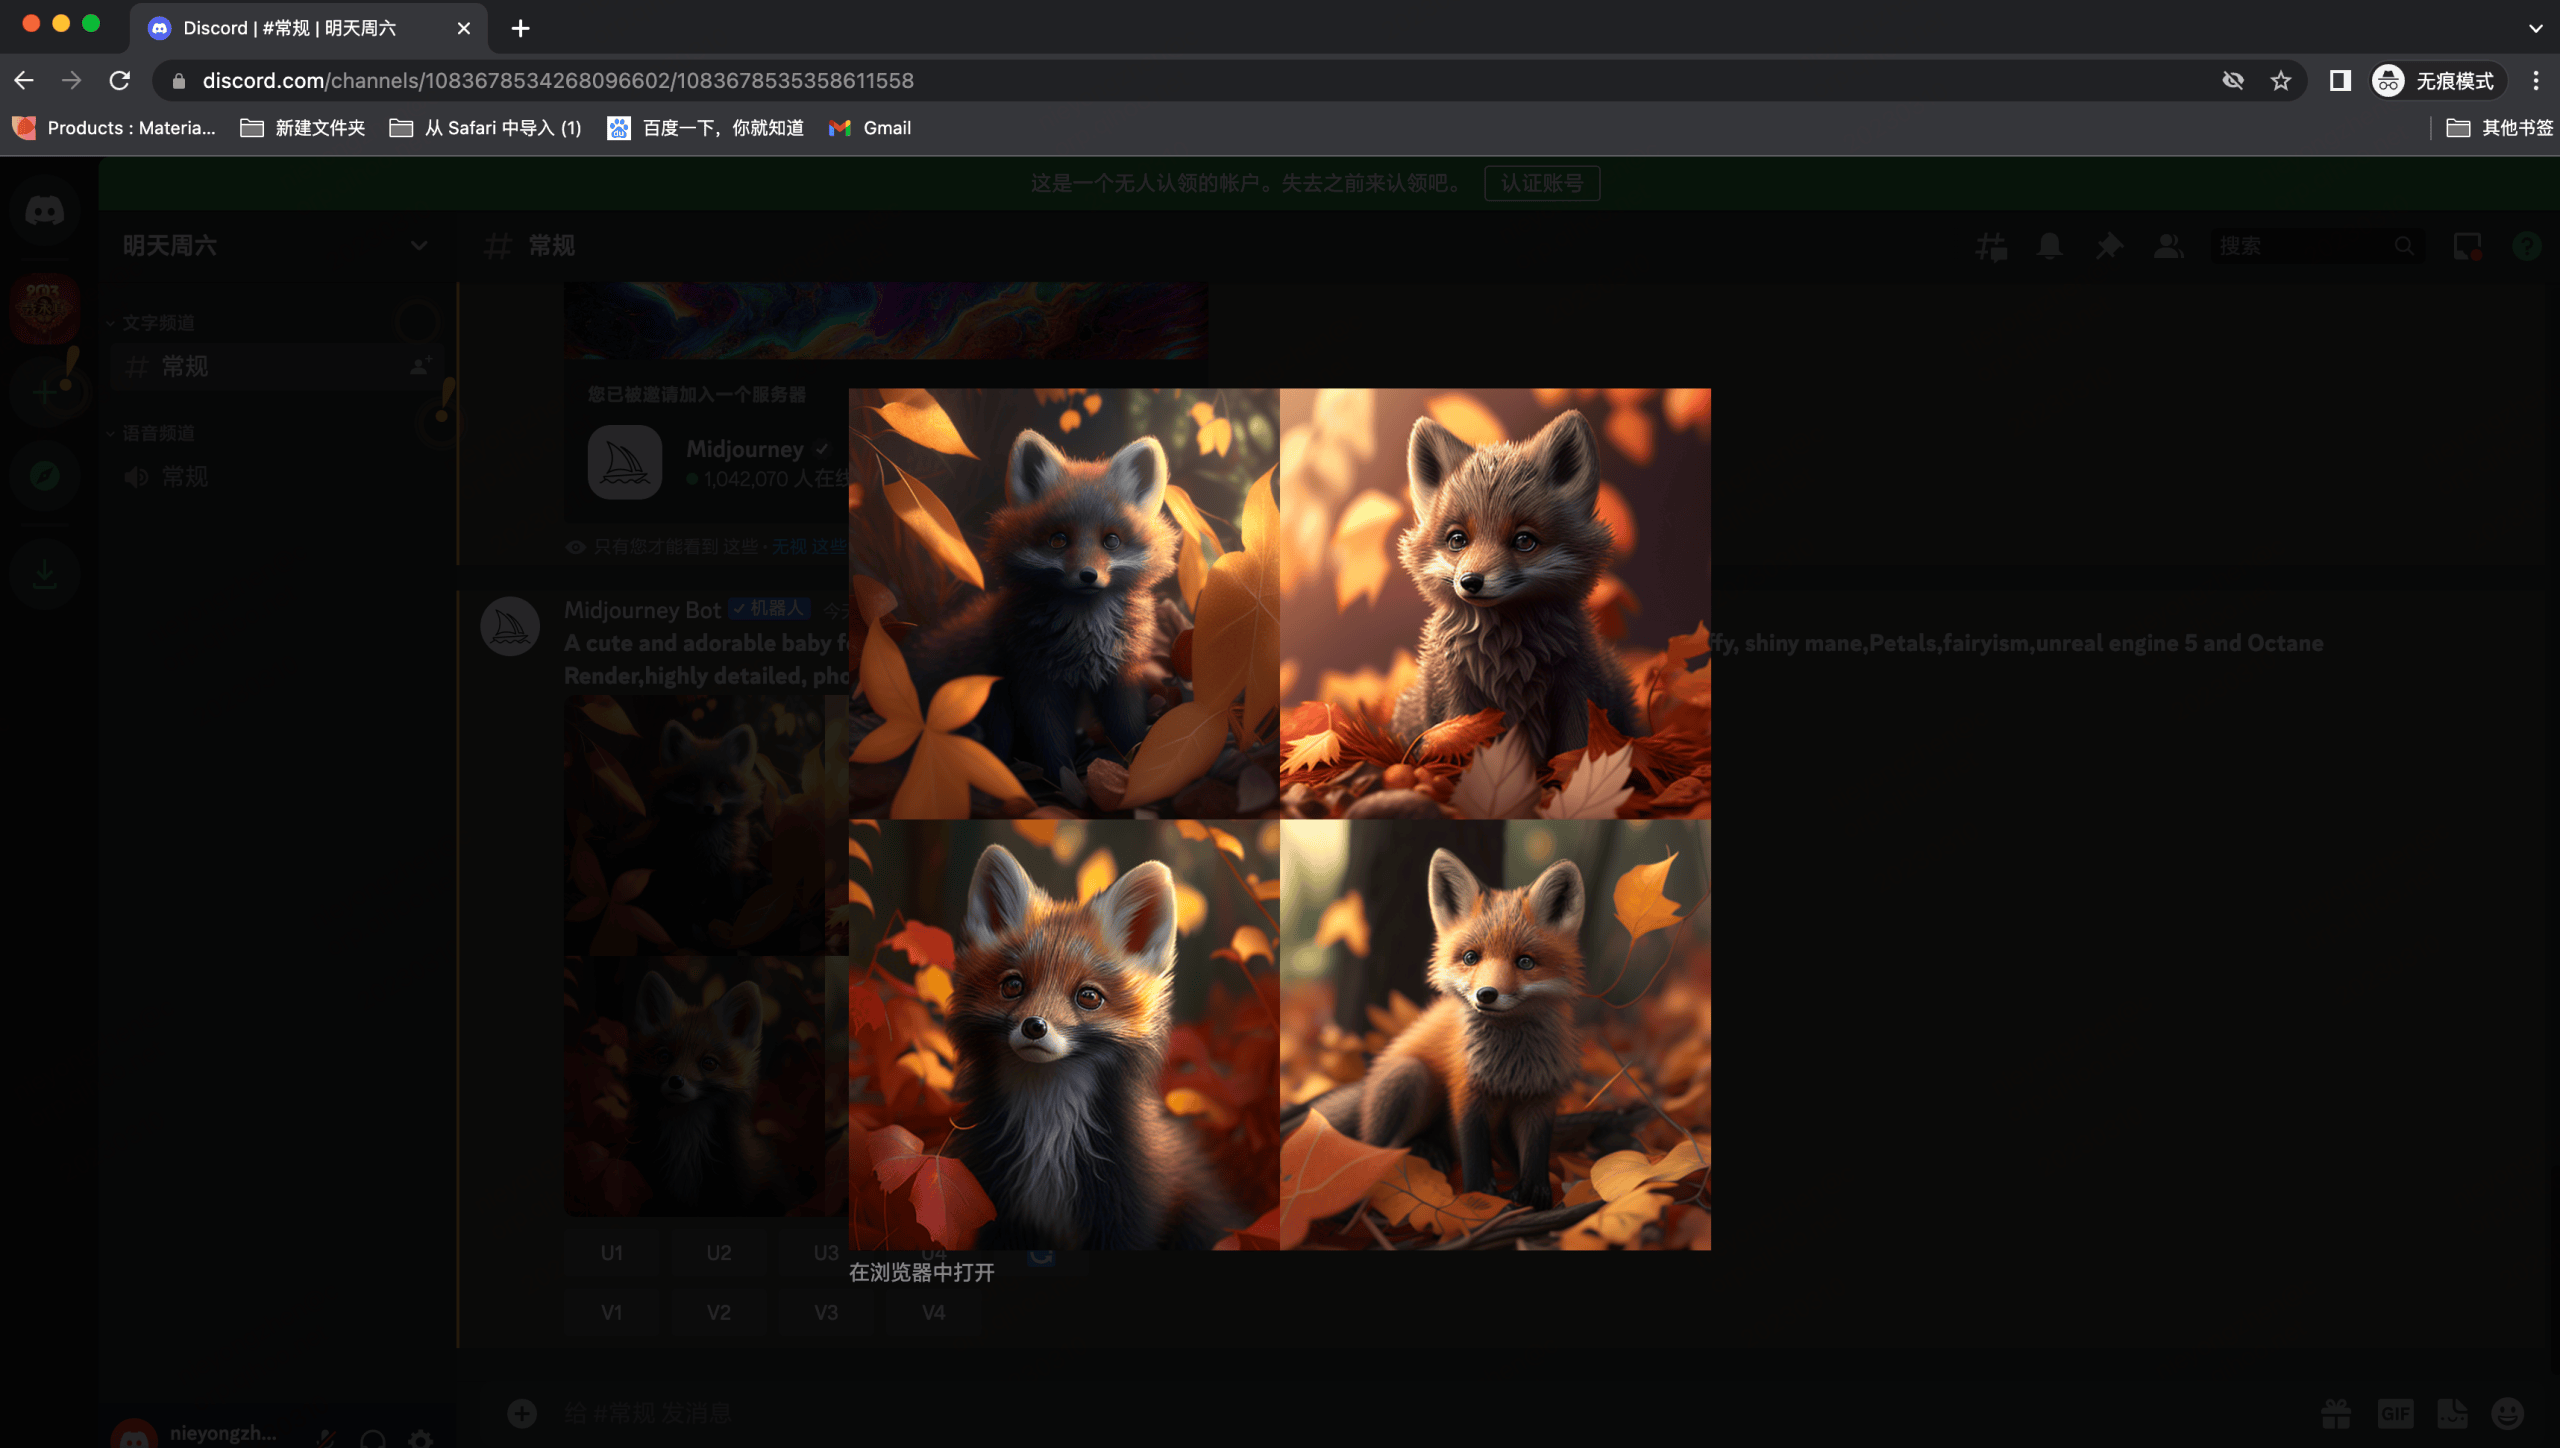The image size is (2560, 1448).
Task: Open 其他书签 bookmarks folder
Action: (2500, 128)
